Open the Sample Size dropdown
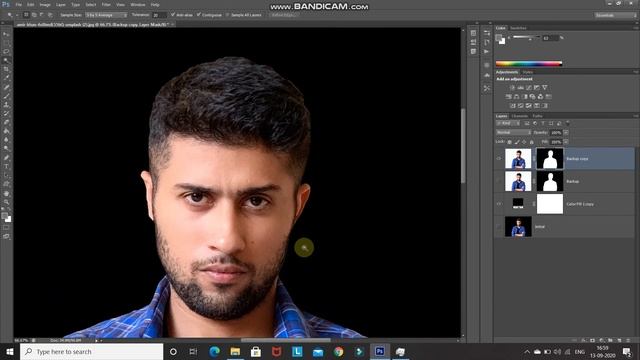The height and width of the screenshot is (360, 640). (x=106, y=15)
